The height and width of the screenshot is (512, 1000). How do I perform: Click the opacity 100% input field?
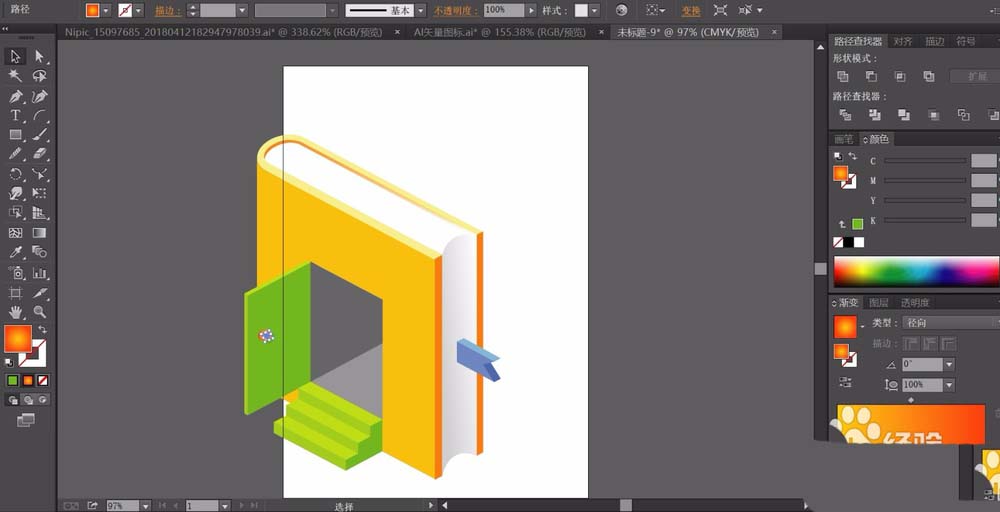tap(504, 10)
